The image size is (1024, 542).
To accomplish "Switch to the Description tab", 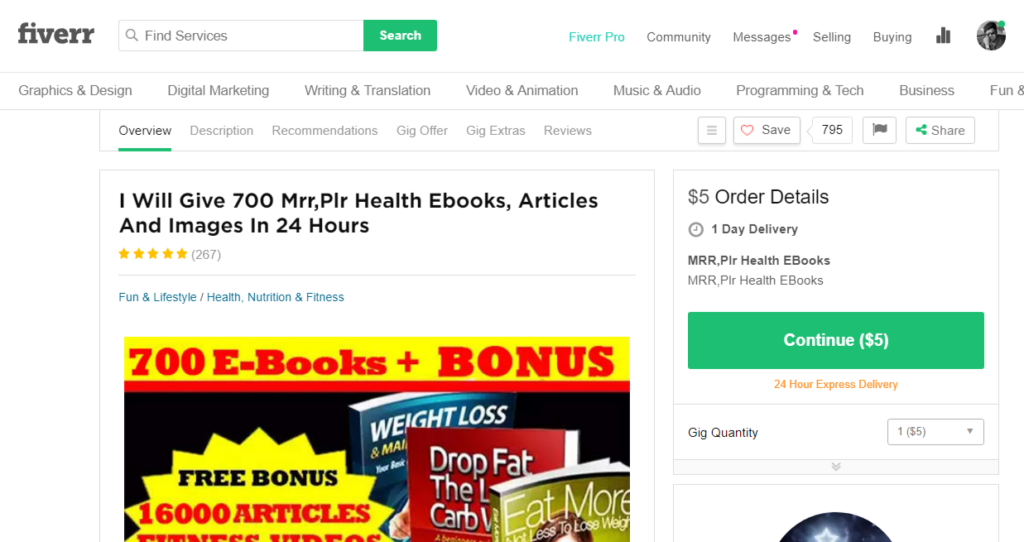I will 221,131.
